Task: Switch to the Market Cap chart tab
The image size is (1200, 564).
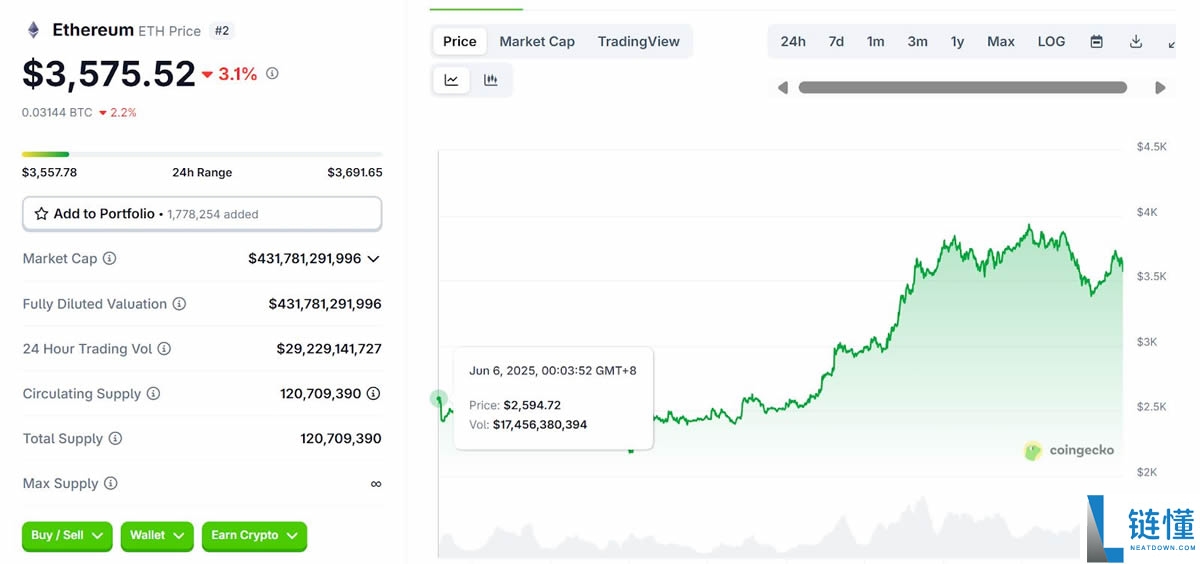Action: click(537, 42)
